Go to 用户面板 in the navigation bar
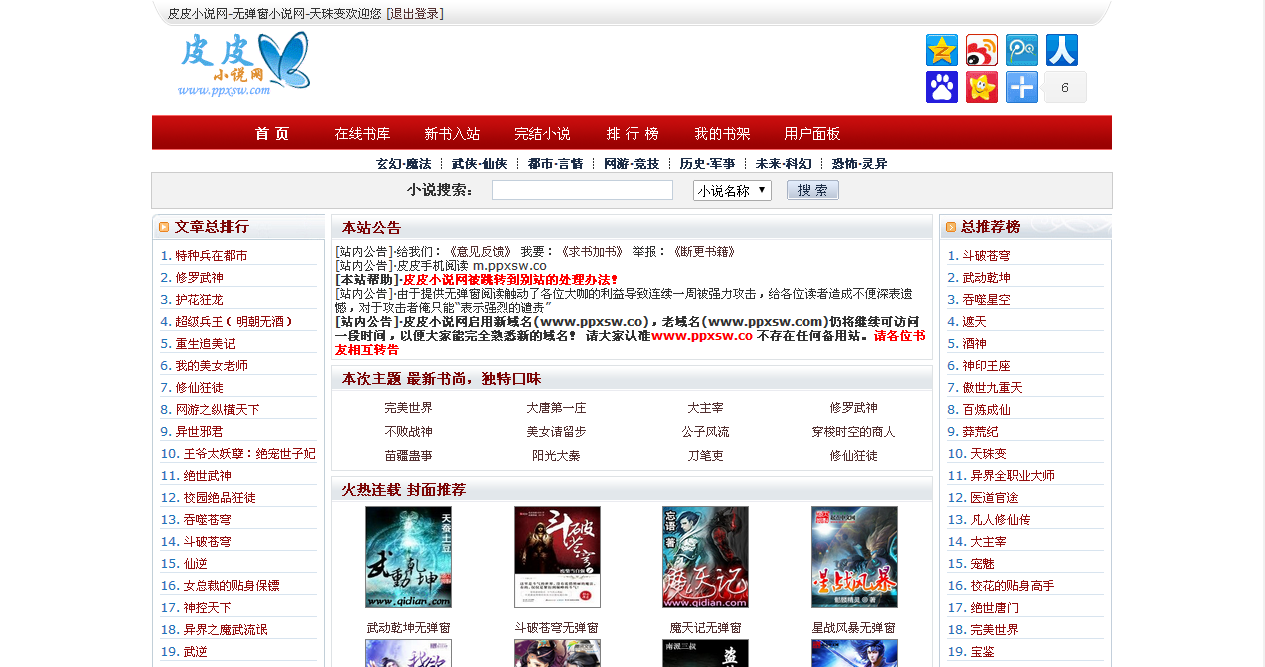 812,133
